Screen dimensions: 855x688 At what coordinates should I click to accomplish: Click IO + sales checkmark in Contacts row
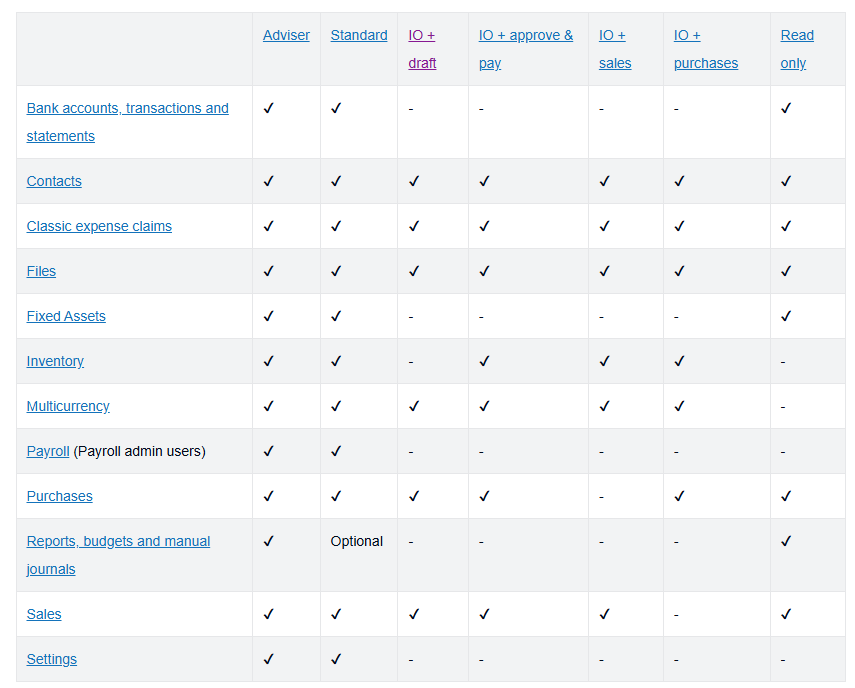coord(604,181)
